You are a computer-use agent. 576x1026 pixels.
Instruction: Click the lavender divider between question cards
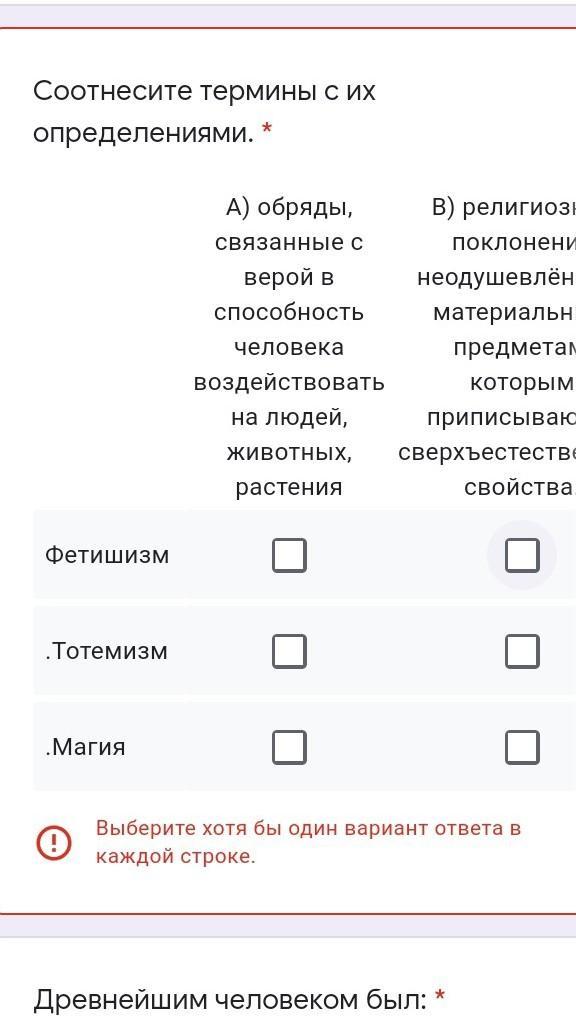pos(288,925)
